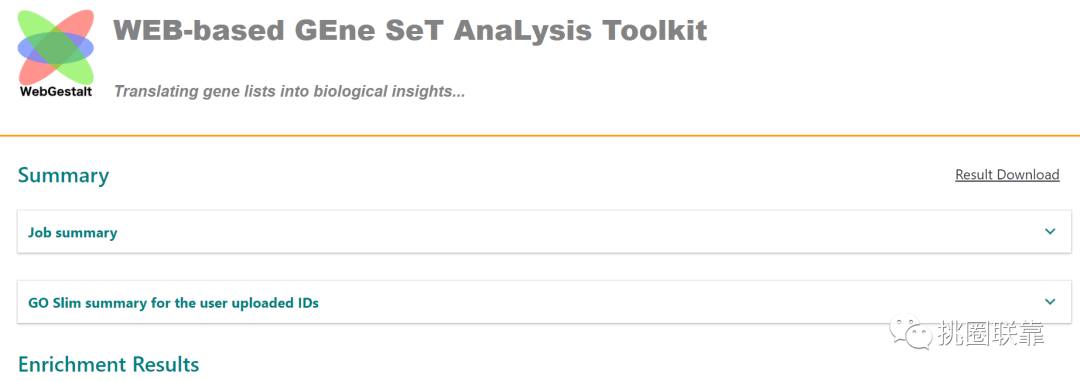The height and width of the screenshot is (381, 1080).
Task: Expand the GO Slim summary chevron
Action: [1050, 302]
